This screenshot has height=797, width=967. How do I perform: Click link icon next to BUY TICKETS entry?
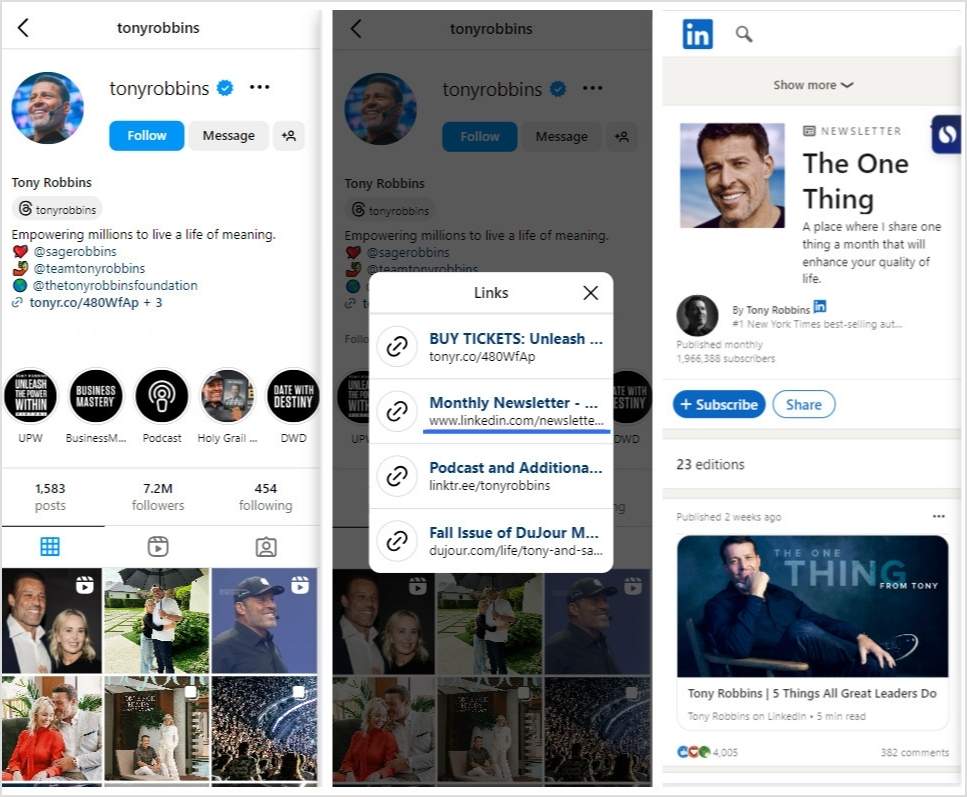pos(397,347)
